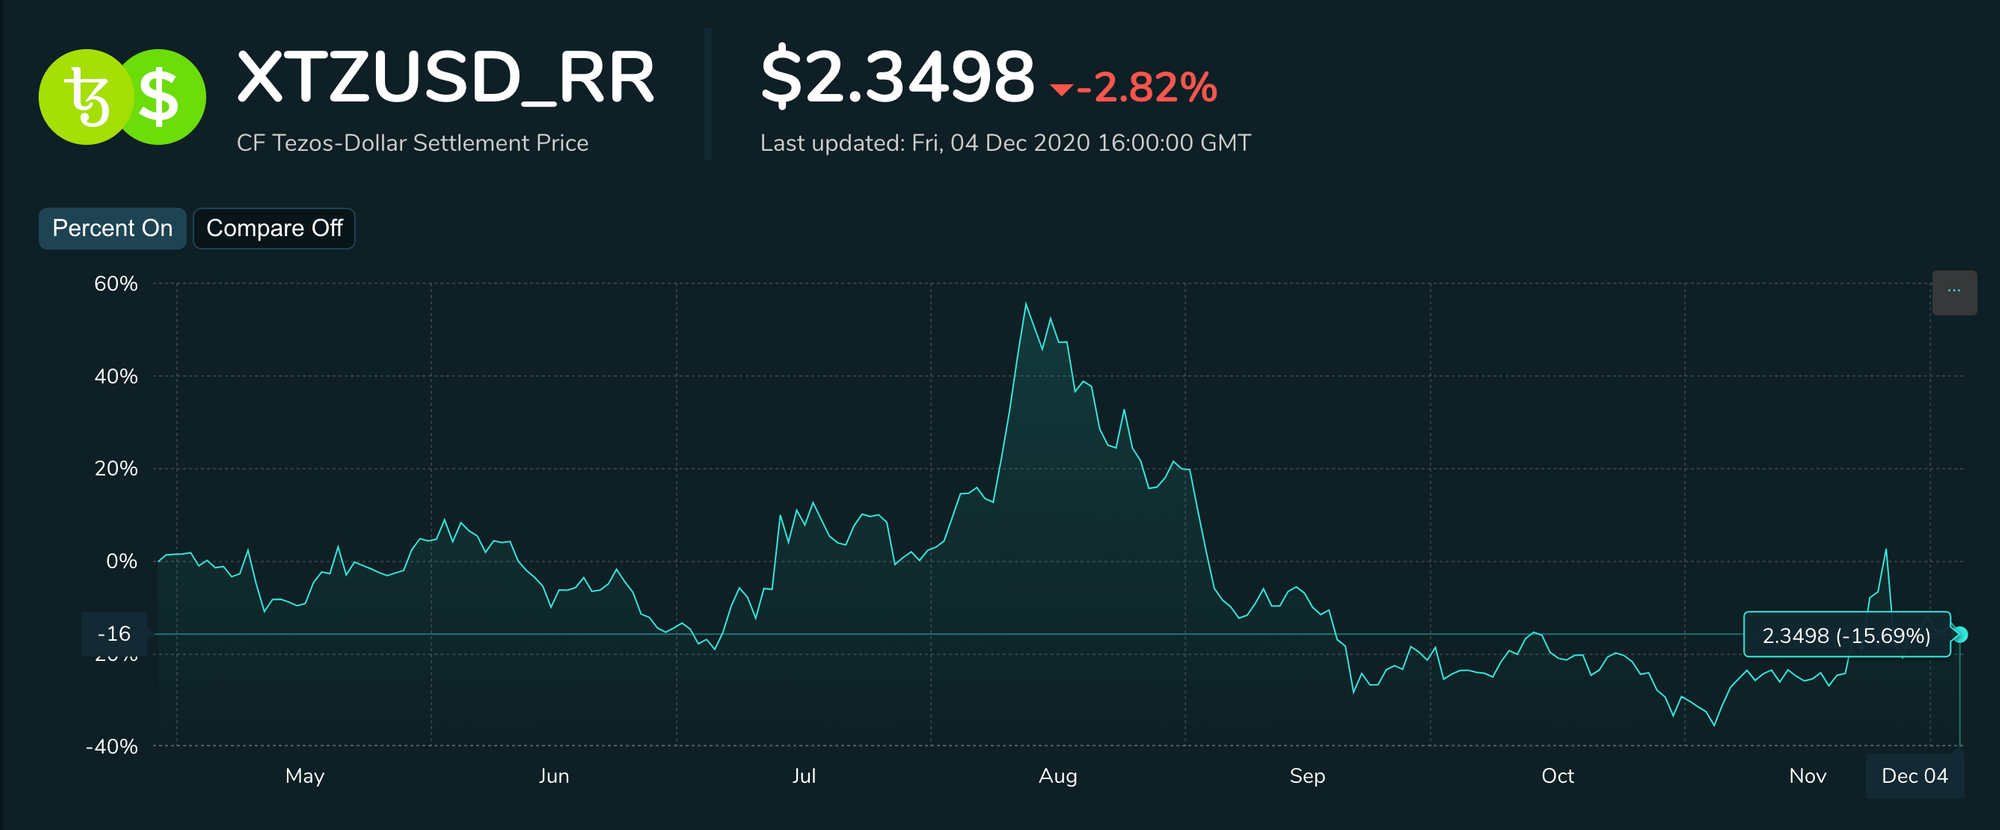Screen dimensions: 2000x830
Task: Click the XTZUSD_RR ticker title
Action: point(445,77)
